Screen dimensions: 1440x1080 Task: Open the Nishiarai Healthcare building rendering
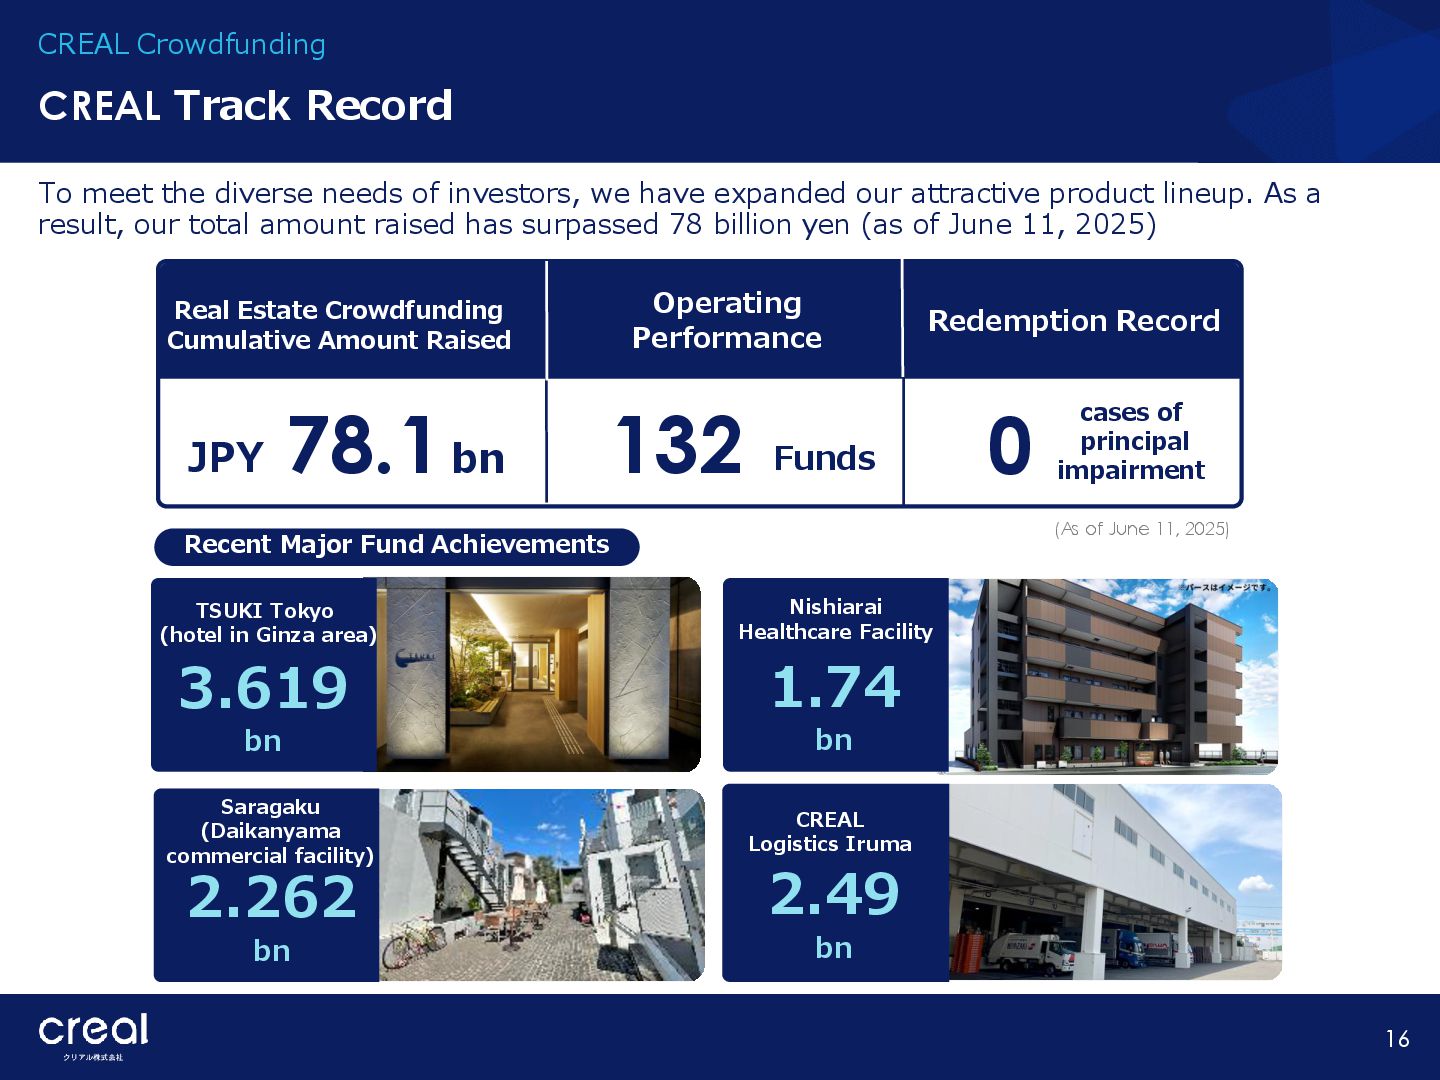[1113, 676]
